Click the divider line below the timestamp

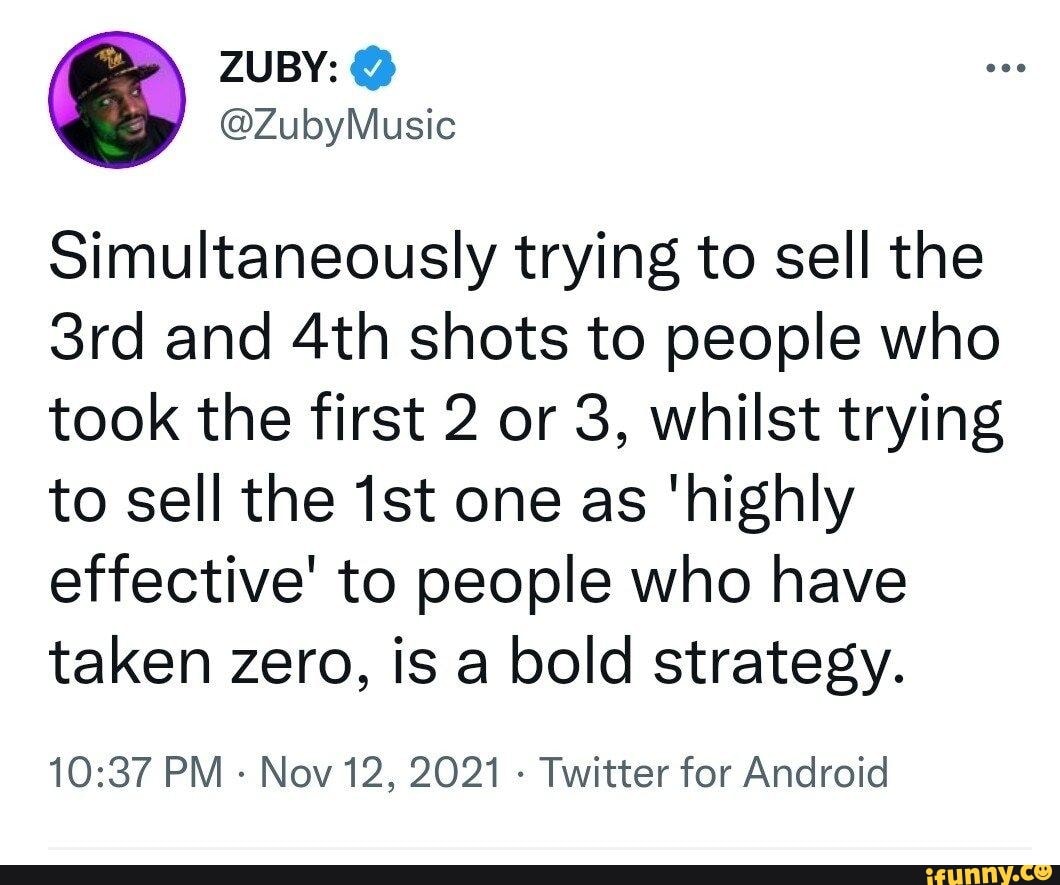[530, 849]
